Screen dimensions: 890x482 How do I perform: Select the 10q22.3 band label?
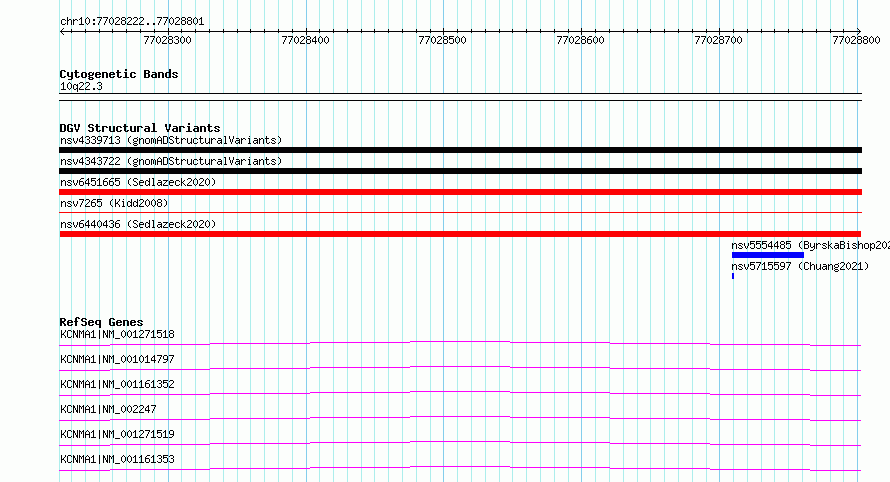point(81,87)
